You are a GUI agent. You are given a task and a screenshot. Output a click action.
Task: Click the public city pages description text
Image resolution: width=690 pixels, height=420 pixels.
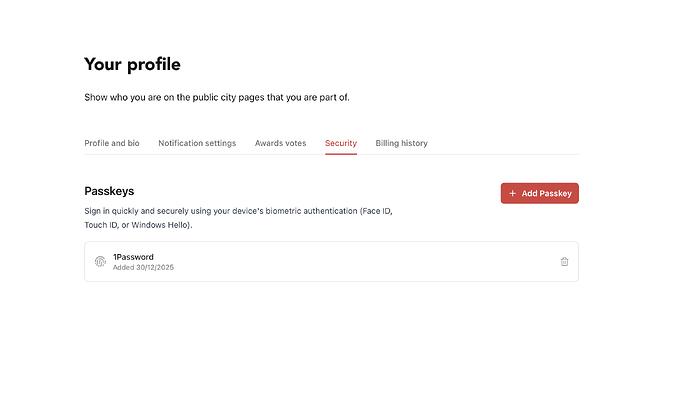coord(217,98)
